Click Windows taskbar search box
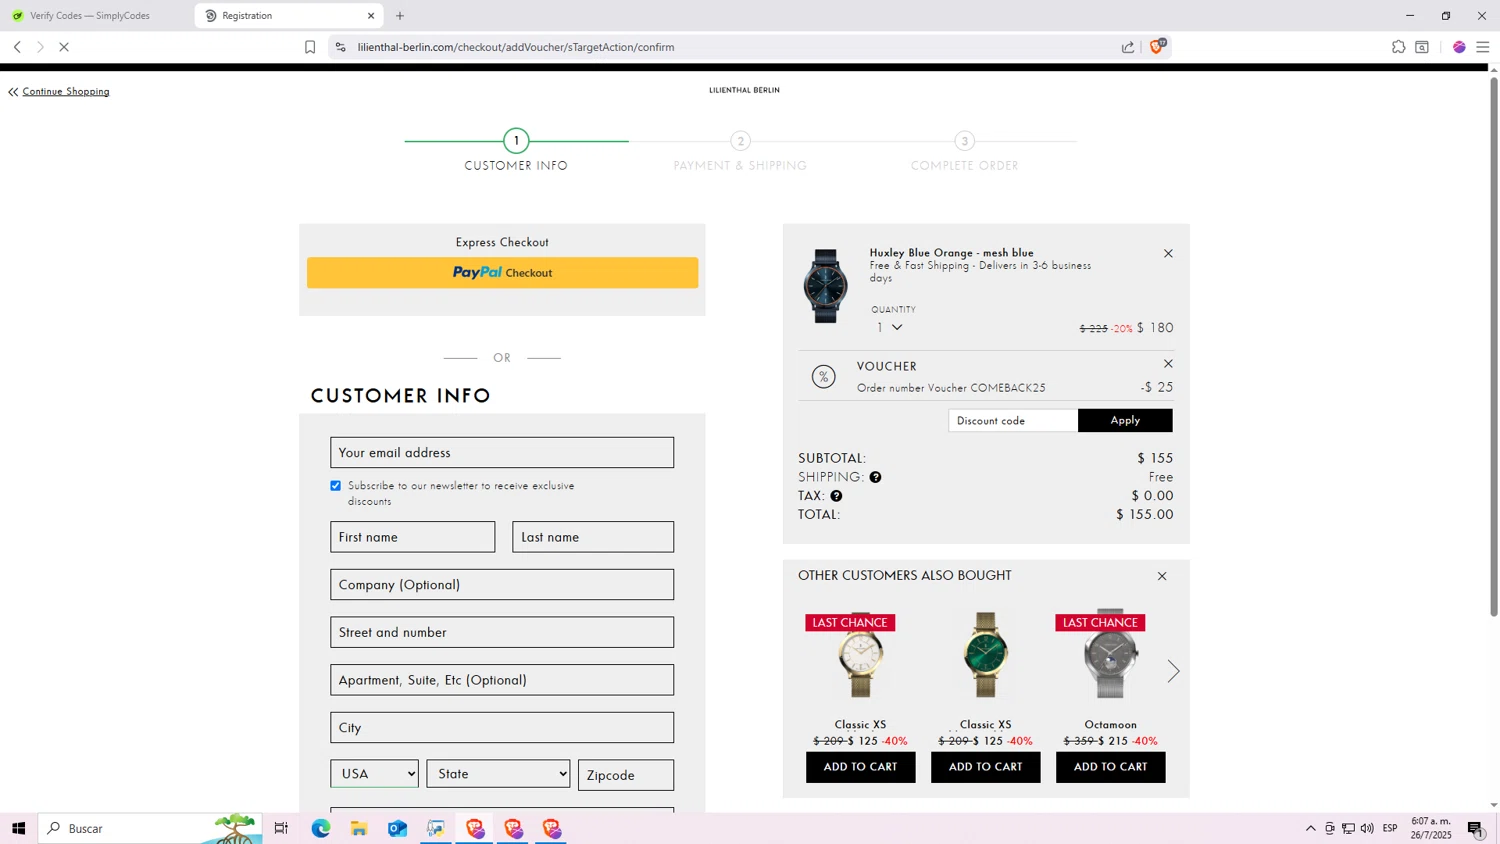 pyautogui.click(x=150, y=828)
